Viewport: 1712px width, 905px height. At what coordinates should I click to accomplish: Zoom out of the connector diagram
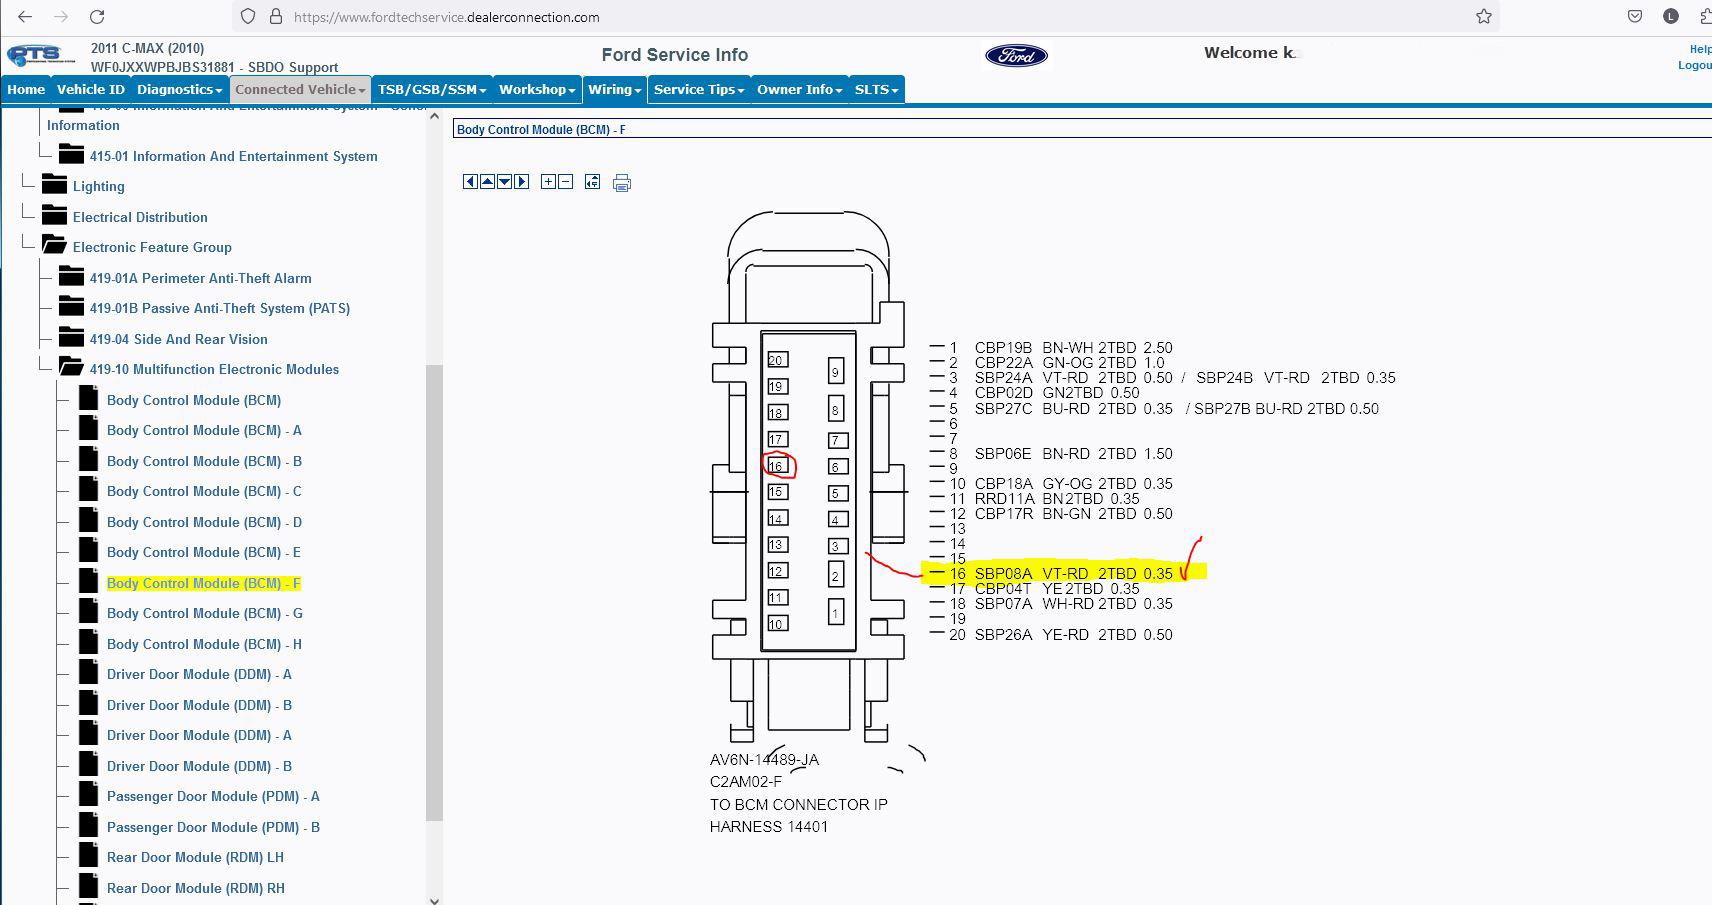(x=565, y=182)
